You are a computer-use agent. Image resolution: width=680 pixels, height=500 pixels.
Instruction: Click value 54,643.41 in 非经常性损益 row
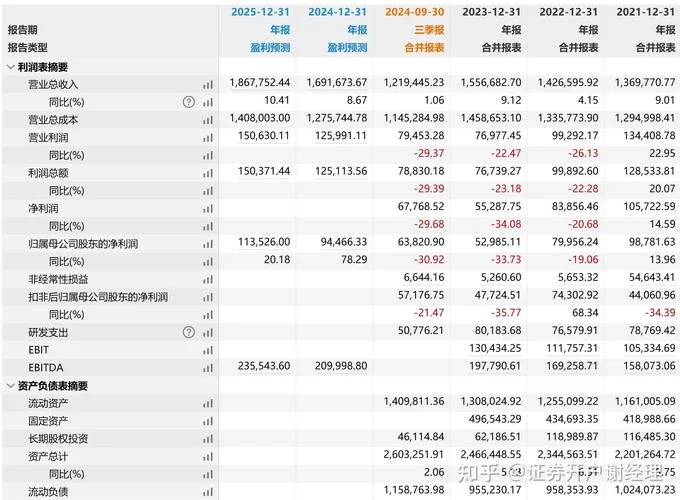click(652, 278)
